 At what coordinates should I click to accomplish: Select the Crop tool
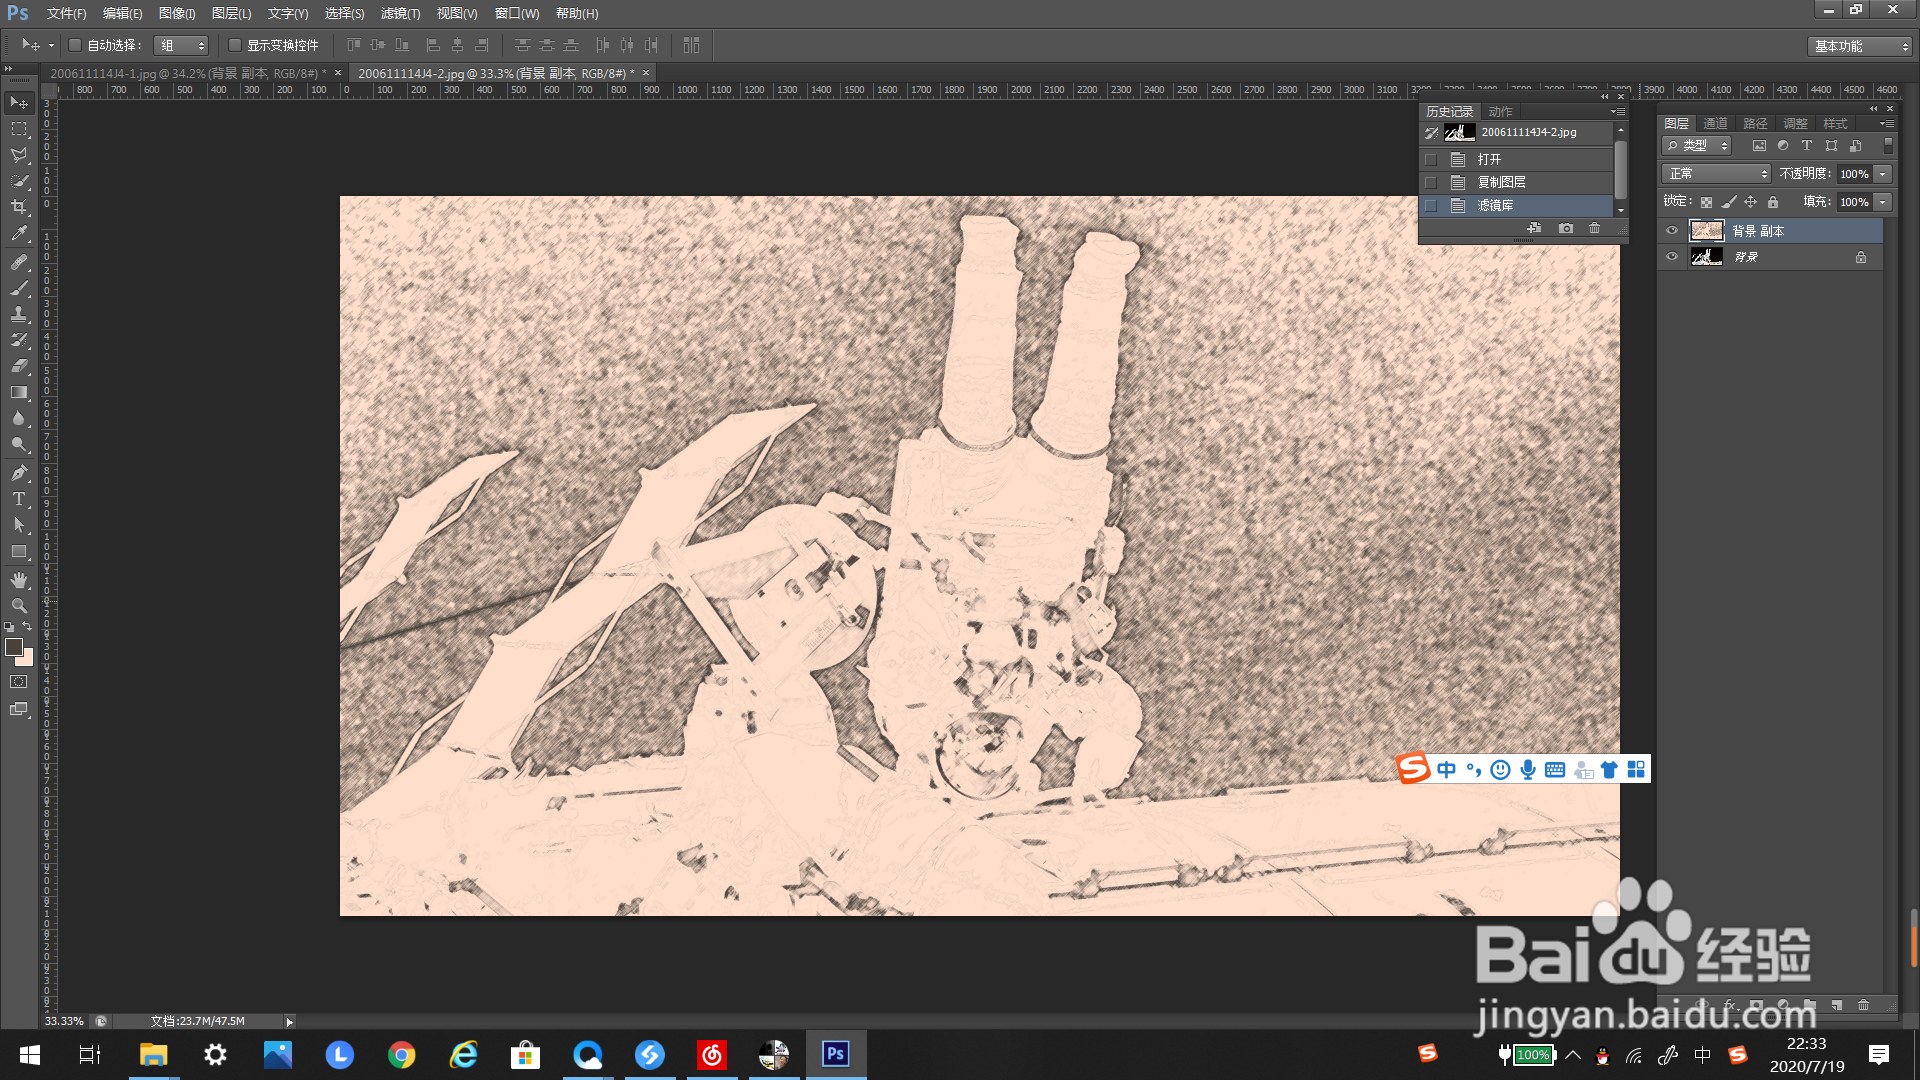tap(19, 207)
